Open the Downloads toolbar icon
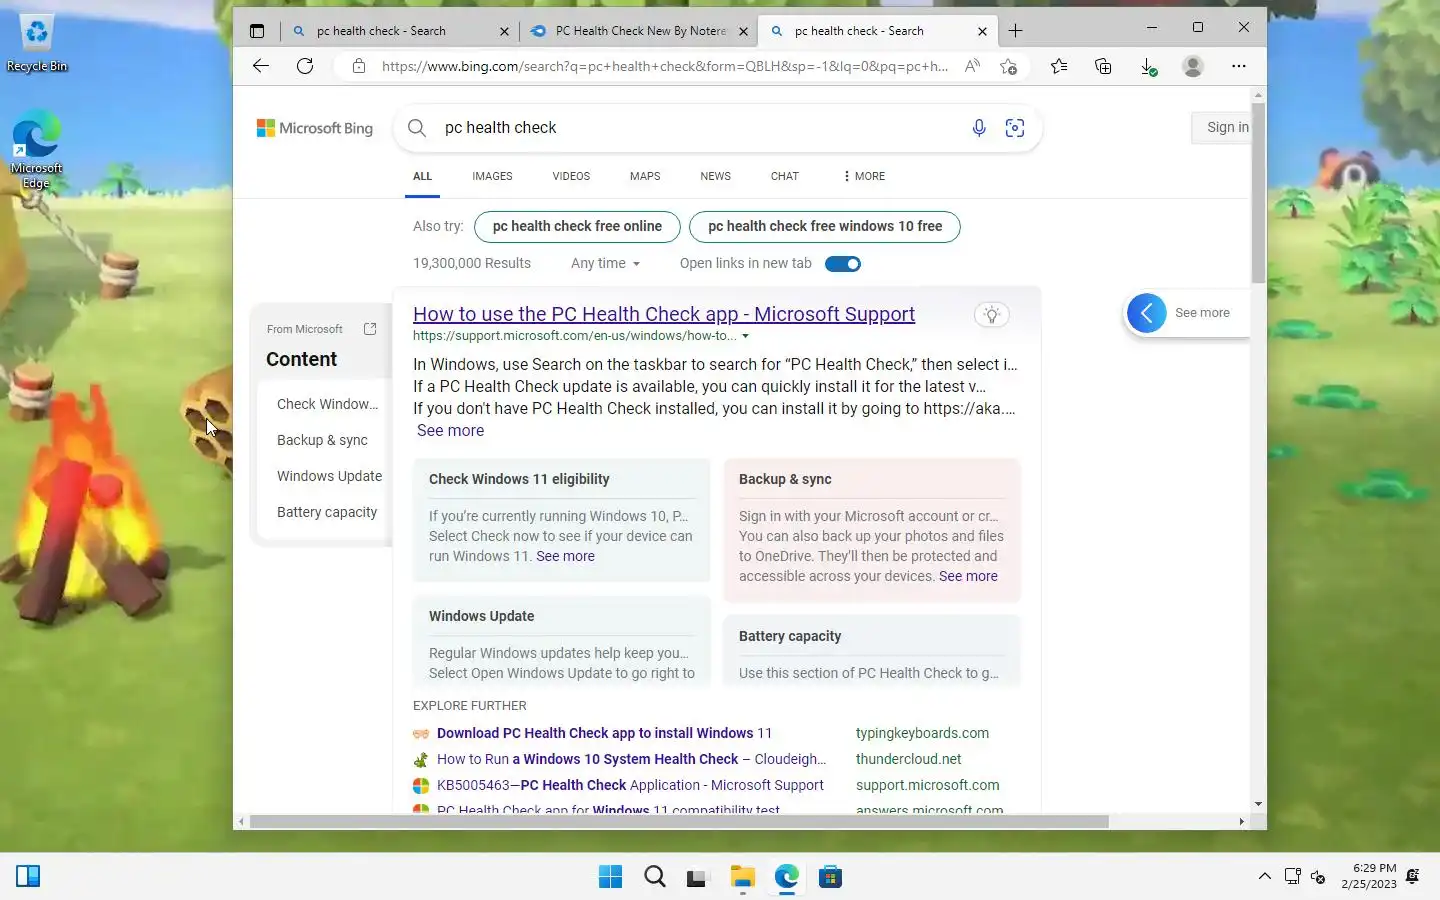Screen dimensions: 1440x900 point(1148,66)
